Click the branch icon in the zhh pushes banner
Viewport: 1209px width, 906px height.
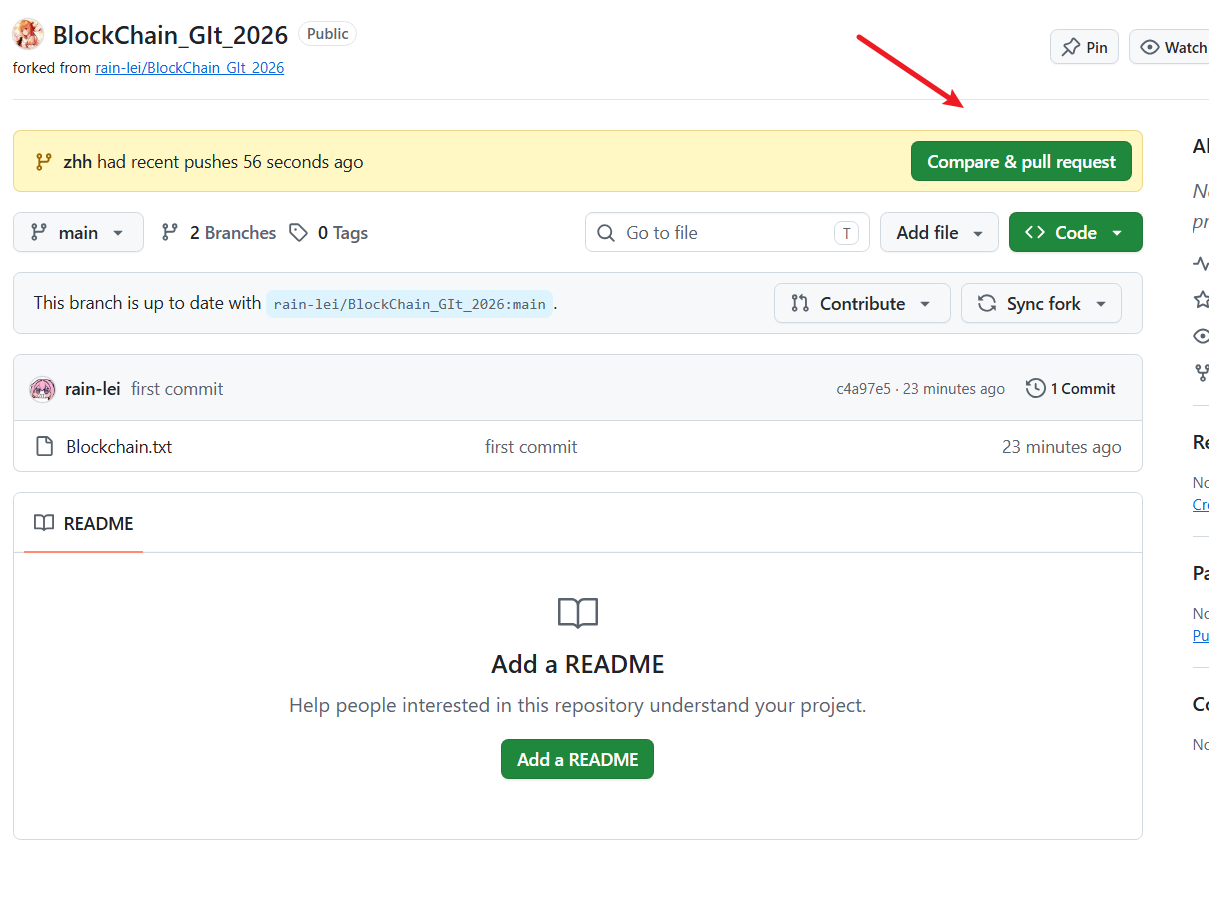click(x=43, y=162)
